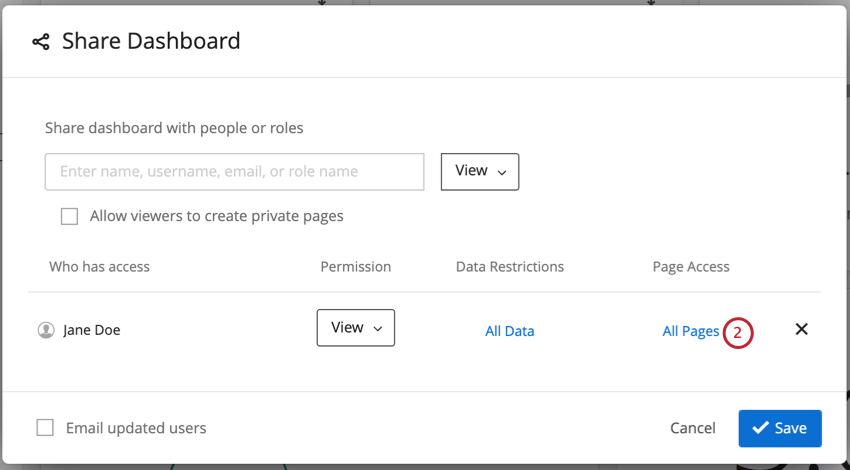Image resolution: width=850 pixels, height=470 pixels.
Task: Save the dashboard sharing settings
Action: coord(780,428)
